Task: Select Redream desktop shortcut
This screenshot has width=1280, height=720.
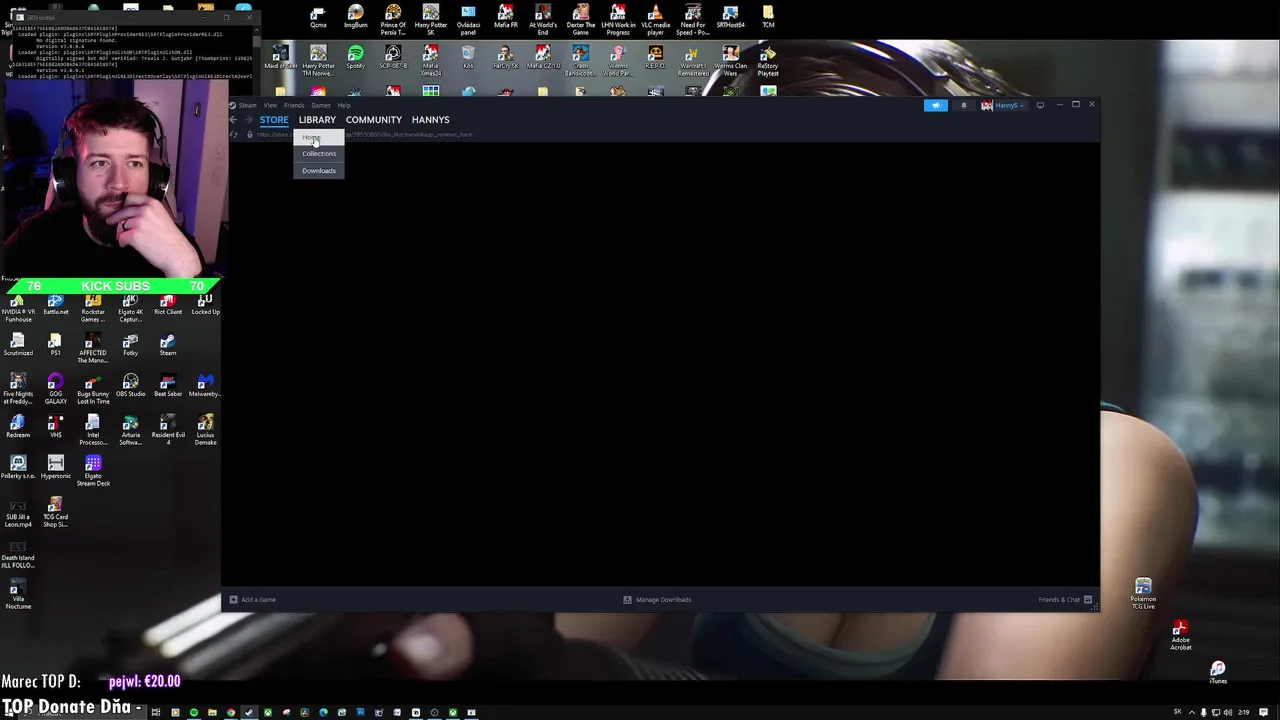Action: pos(18,428)
